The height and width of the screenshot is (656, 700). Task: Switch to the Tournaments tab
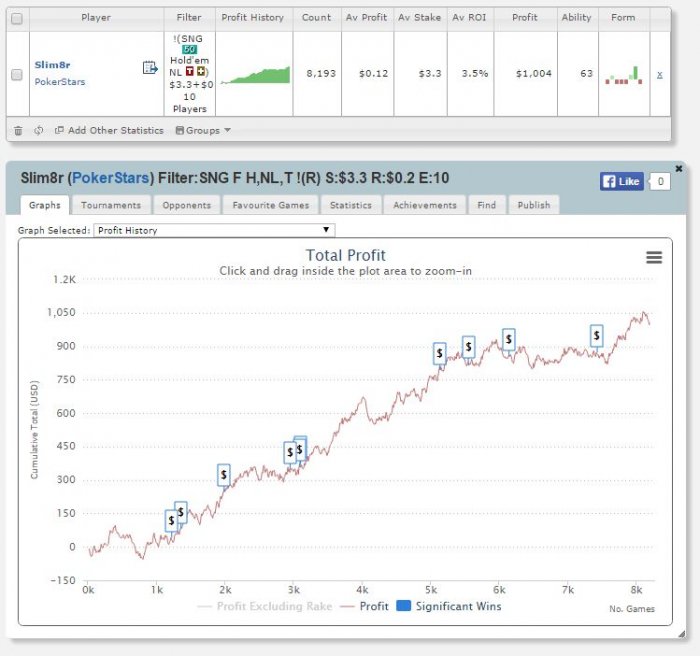(111, 205)
